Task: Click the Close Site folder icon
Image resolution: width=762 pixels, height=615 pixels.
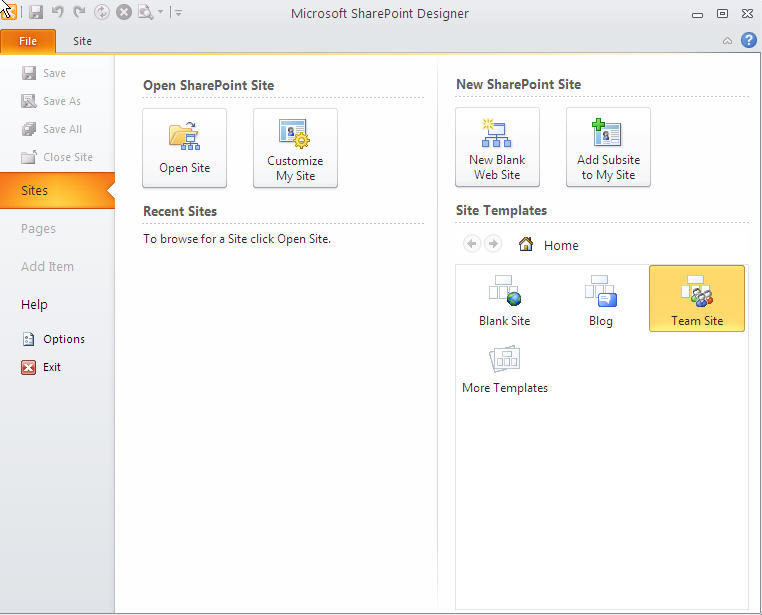Action: coord(29,157)
